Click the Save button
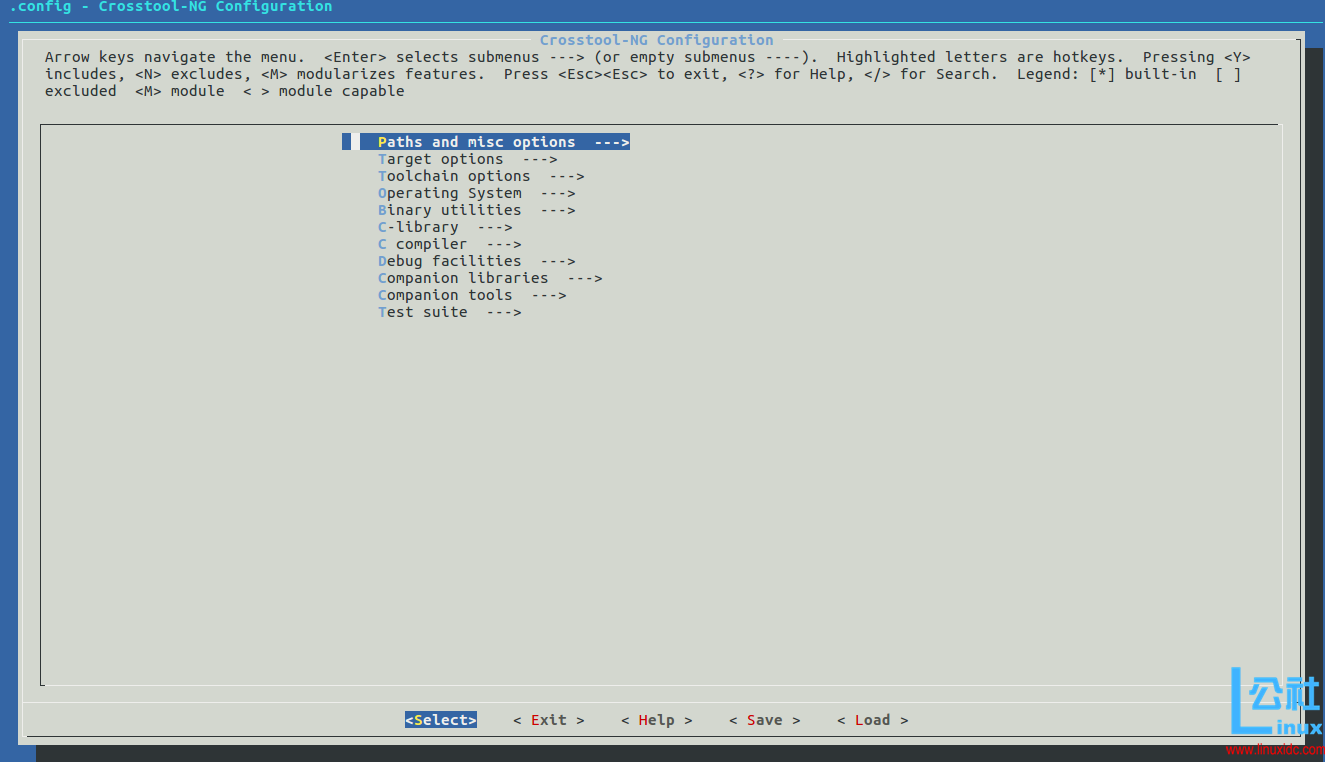The width and height of the screenshot is (1325, 762). coord(765,720)
